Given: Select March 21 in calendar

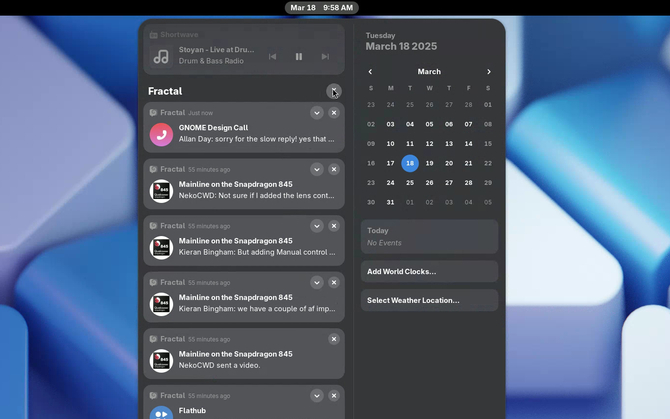Looking at the screenshot, I should pyautogui.click(x=468, y=163).
